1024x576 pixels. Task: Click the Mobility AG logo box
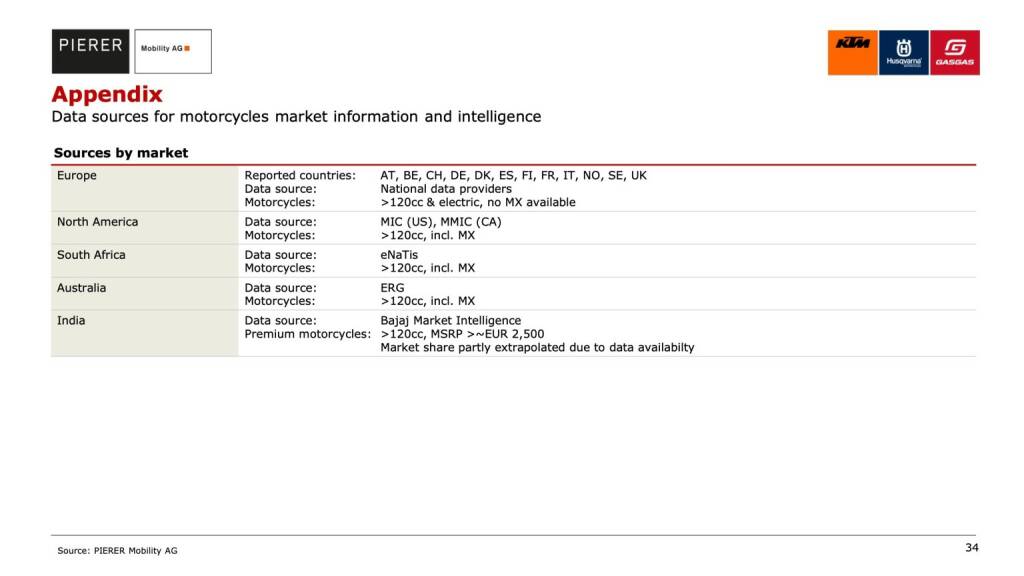pos(172,51)
